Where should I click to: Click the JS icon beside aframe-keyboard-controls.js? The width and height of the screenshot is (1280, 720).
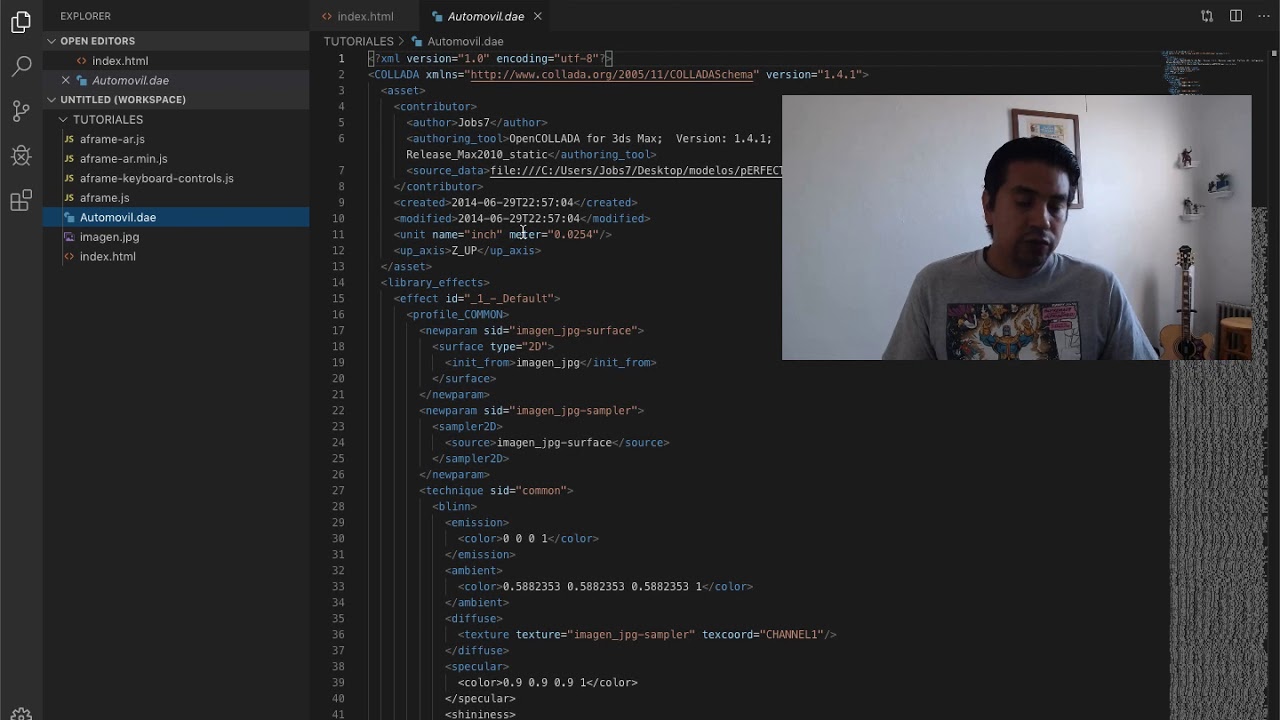click(69, 178)
